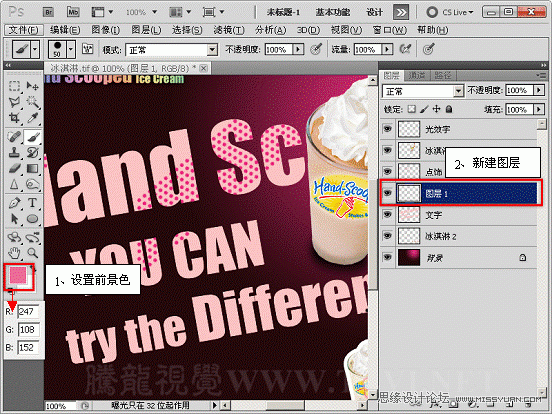Open the brush preset picker arrow
The height and width of the screenshot is (414, 552).
click(71, 49)
